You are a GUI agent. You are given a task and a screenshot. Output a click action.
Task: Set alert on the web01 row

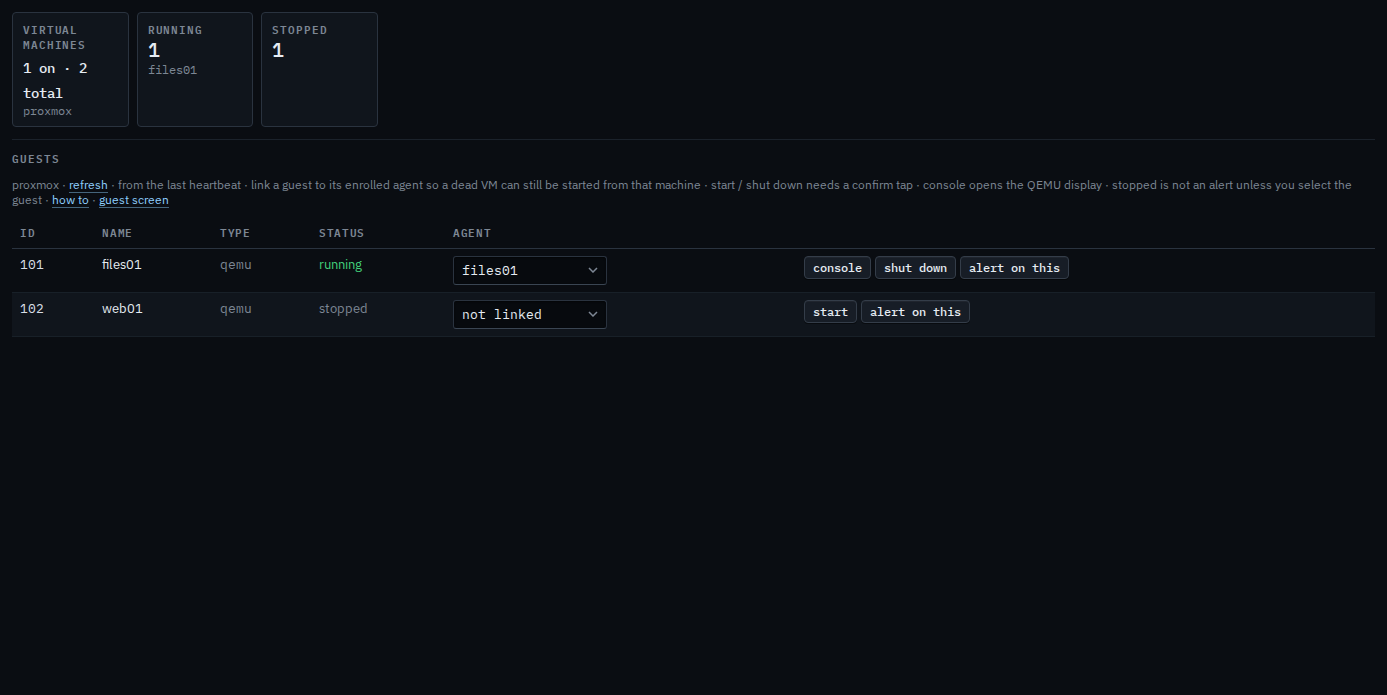click(x=915, y=312)
